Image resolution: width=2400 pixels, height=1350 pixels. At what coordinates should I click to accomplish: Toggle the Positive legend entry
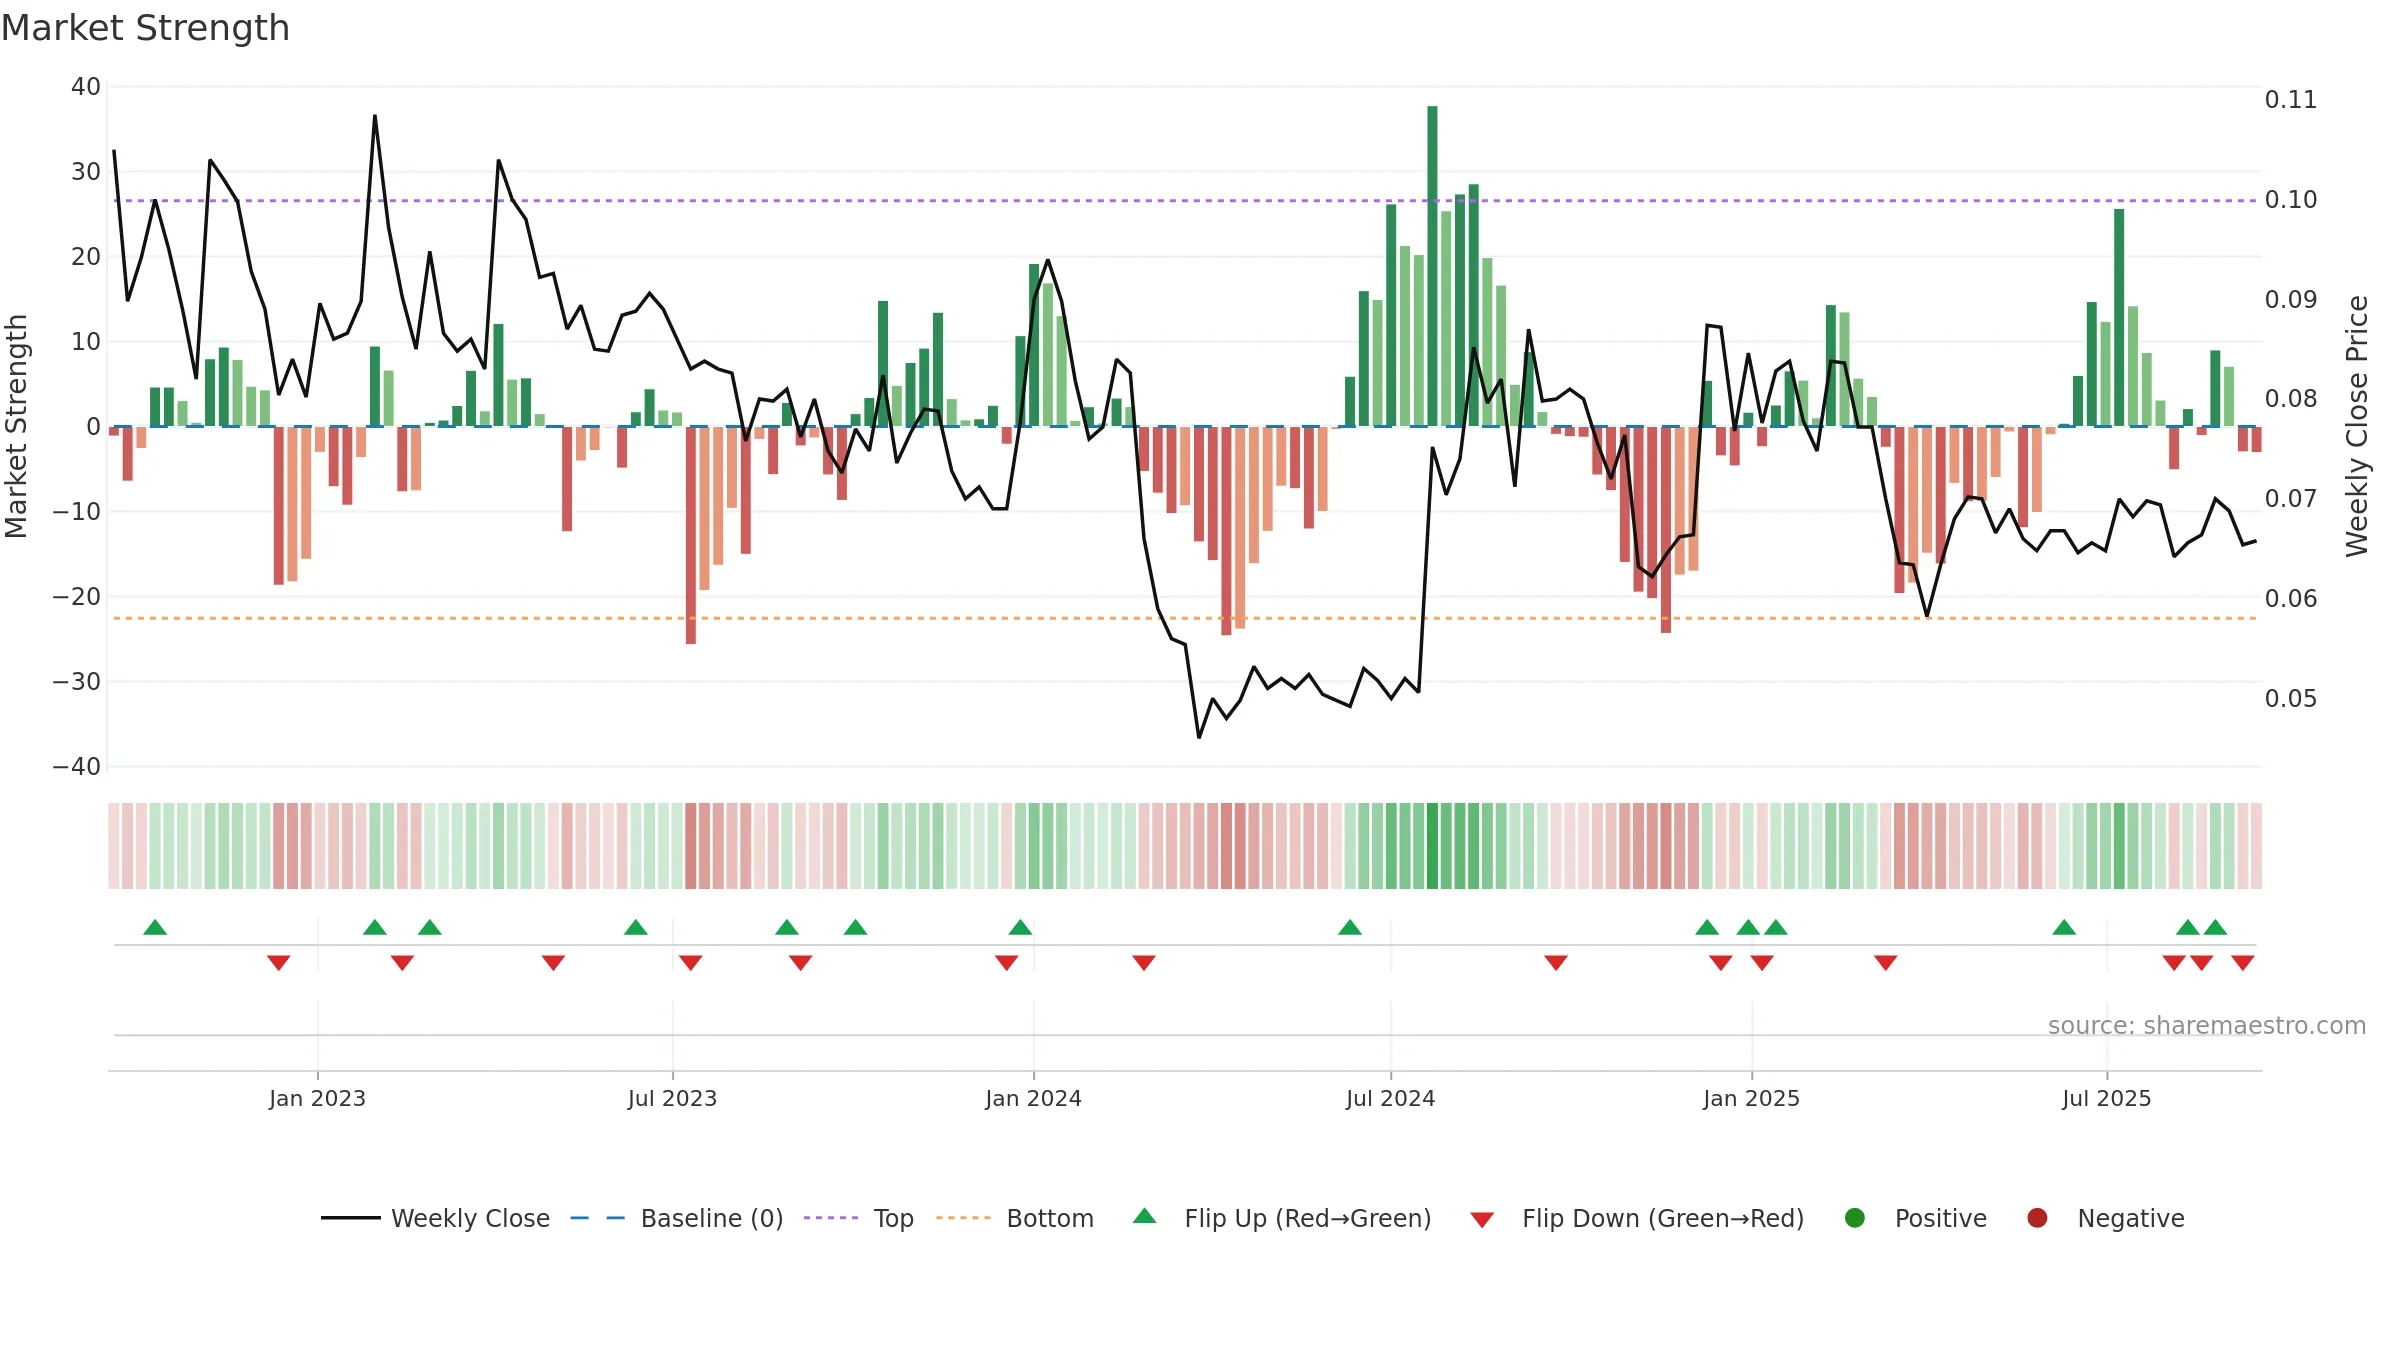point(1915,1218)
